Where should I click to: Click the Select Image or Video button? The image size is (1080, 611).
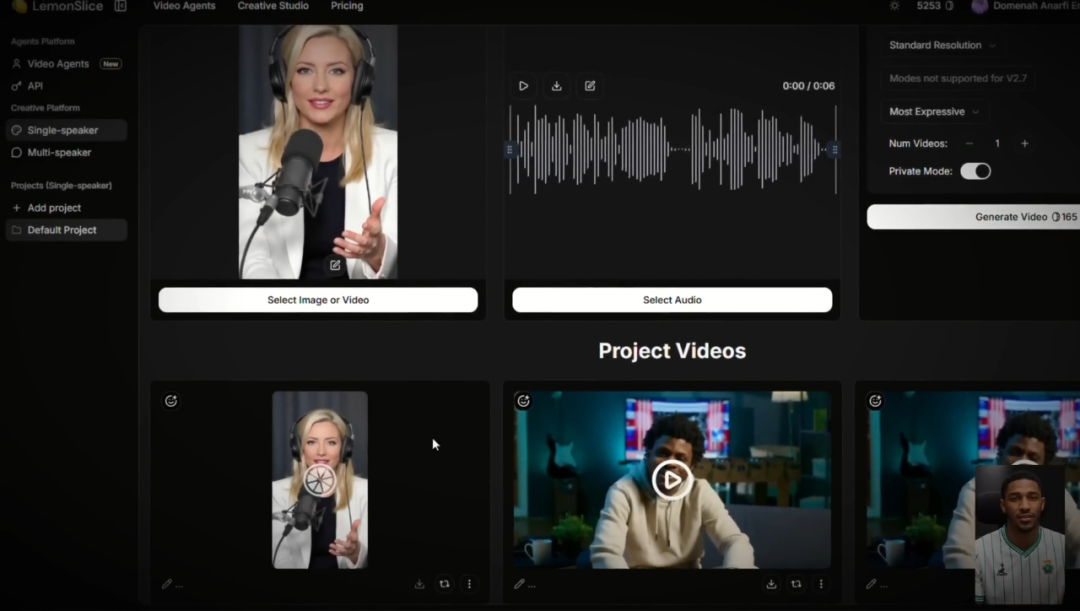click(x=318, y=300)
